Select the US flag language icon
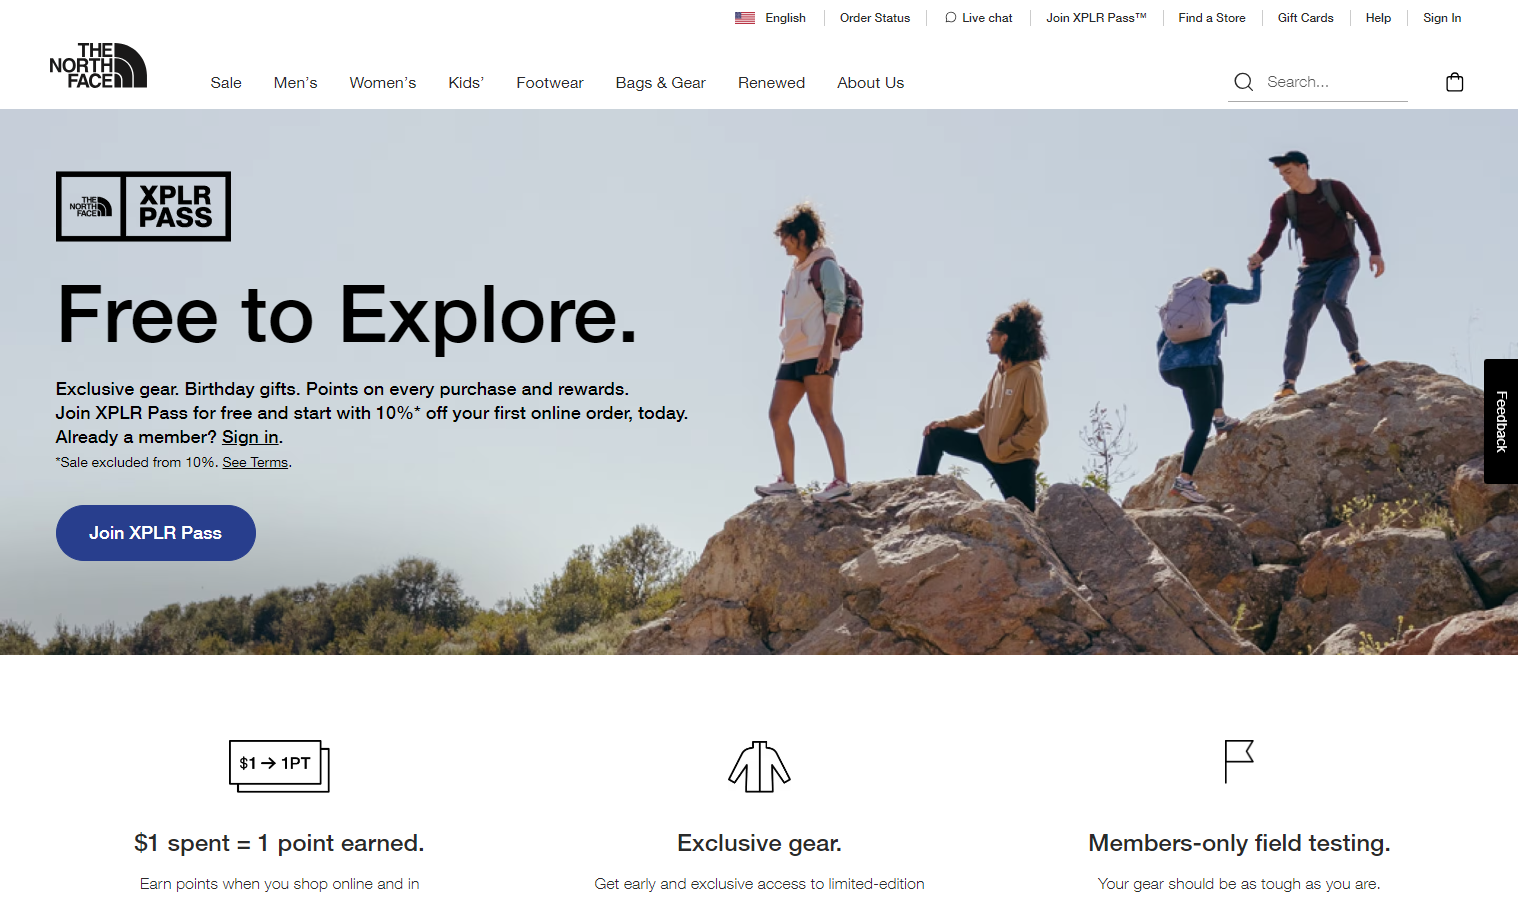Viewport: 1518px width, 897px height. click(745, 18)
